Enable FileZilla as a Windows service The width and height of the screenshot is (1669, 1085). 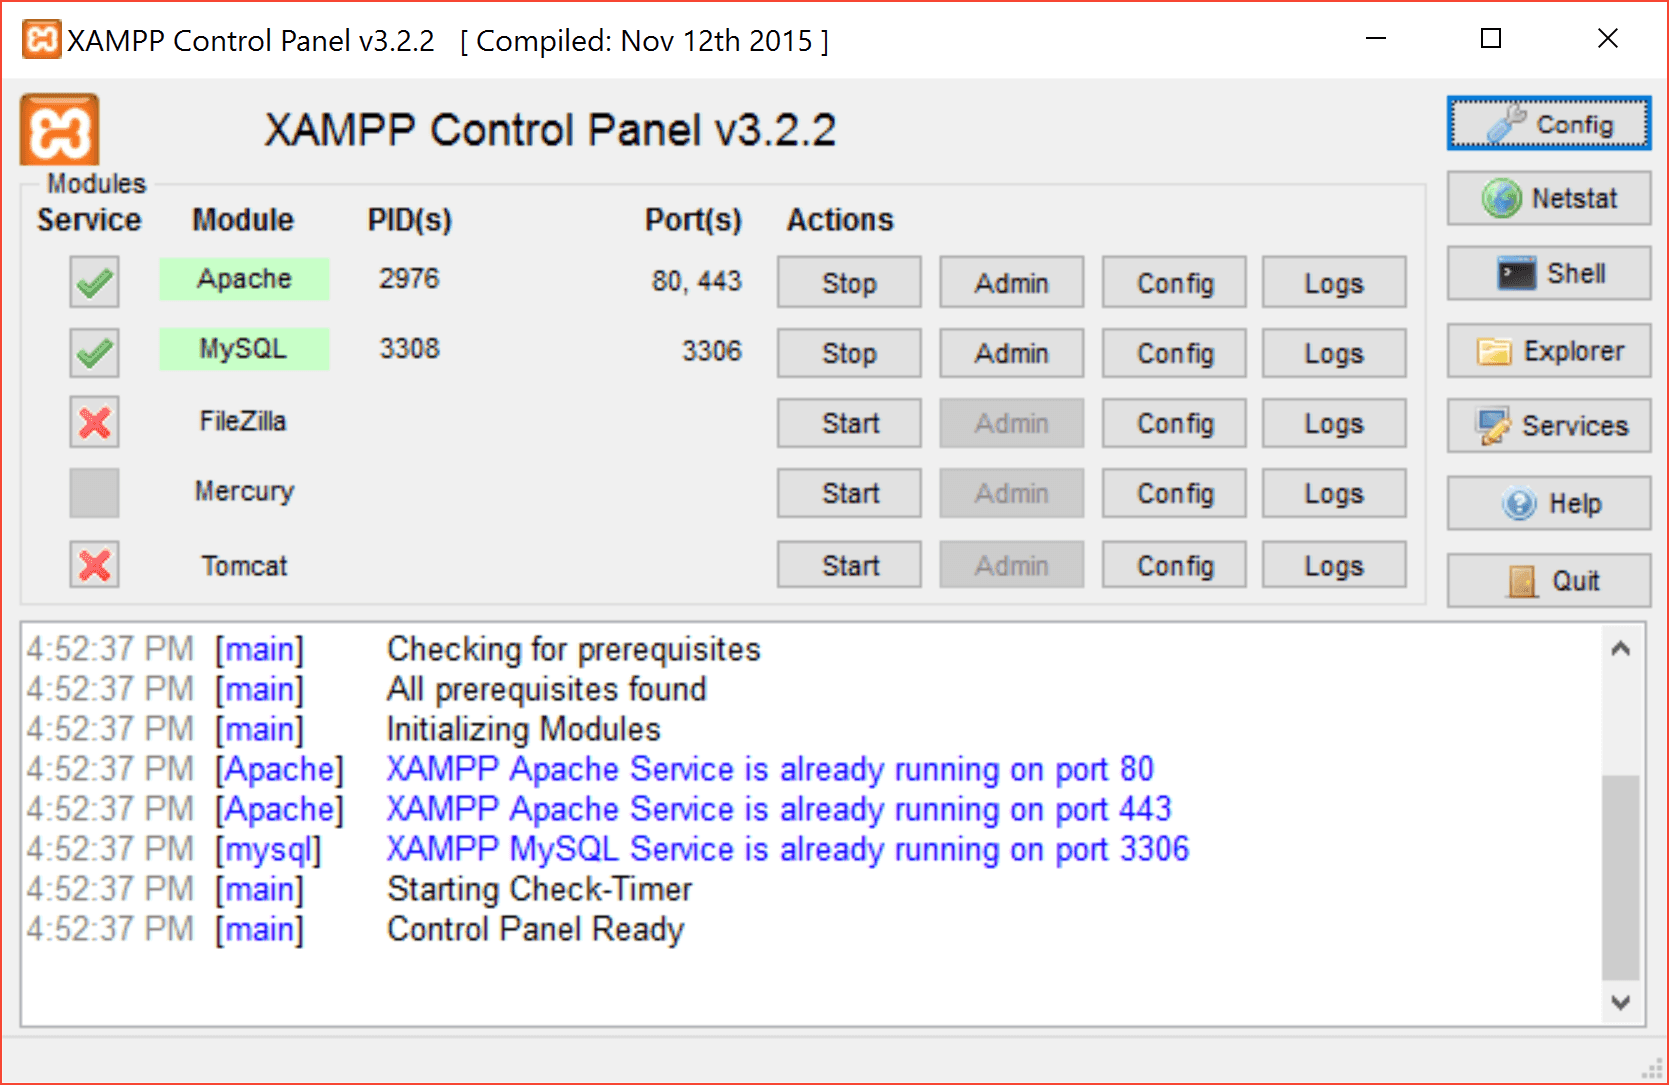[93, 422]
